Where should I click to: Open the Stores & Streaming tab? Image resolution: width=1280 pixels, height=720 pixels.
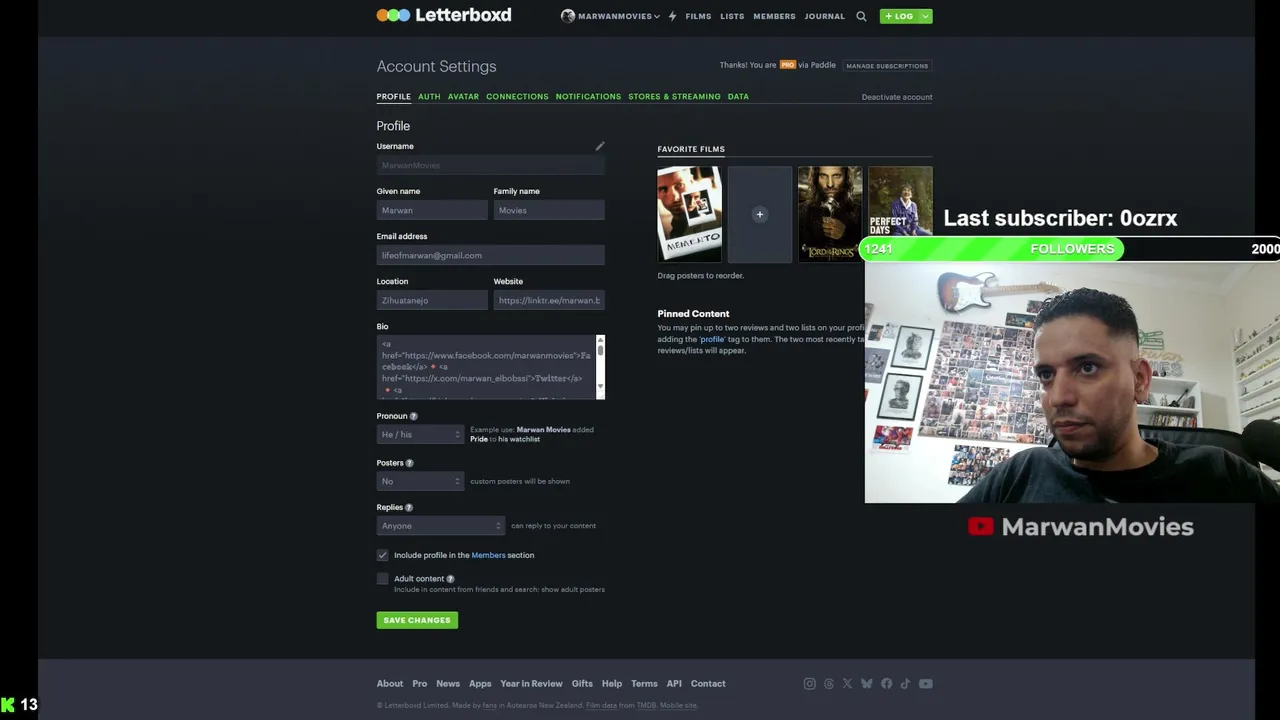674,97
